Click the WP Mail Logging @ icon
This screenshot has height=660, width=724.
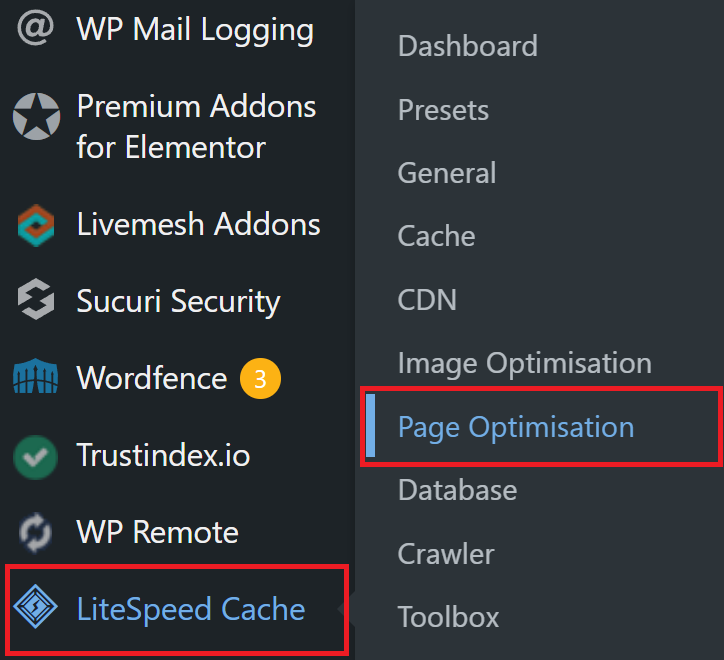click(x=36, y=28)
